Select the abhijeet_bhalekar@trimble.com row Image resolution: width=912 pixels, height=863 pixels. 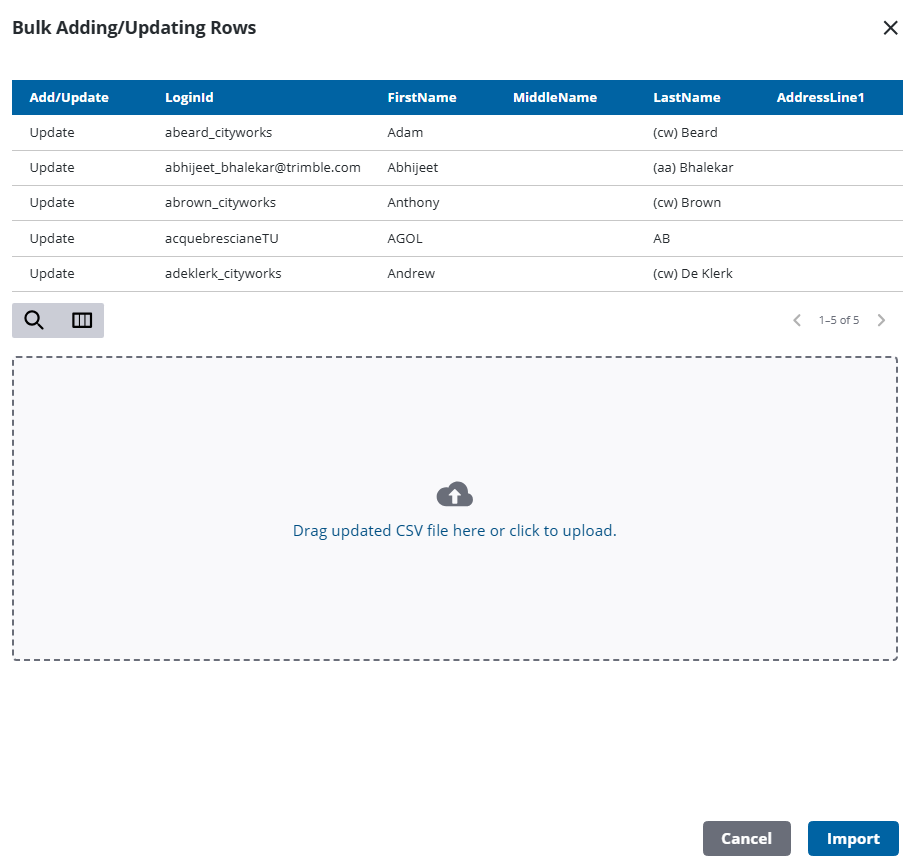[x=262, y=168]
